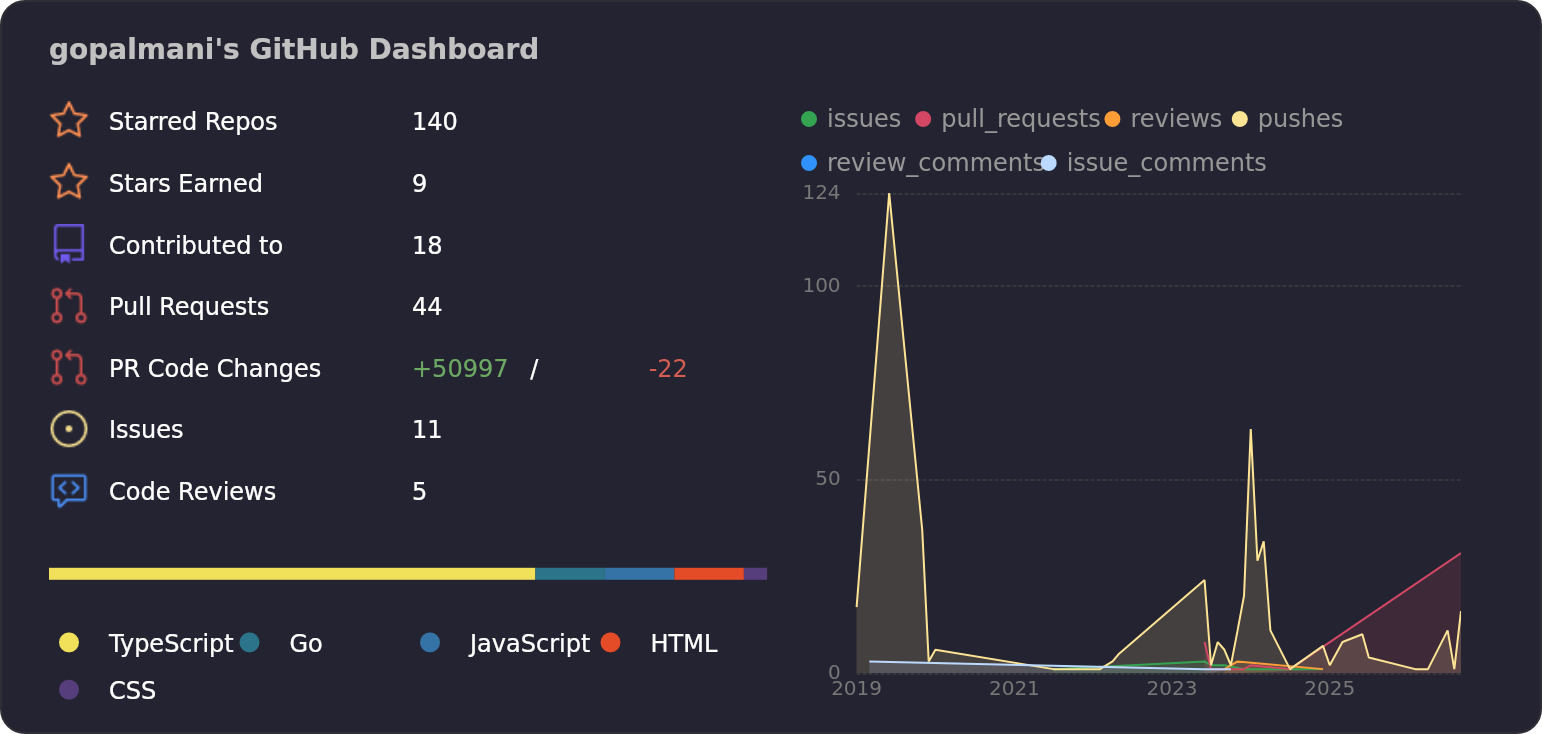Click the 2025 label on the chart axis
This screenshot has height=734, width=1542.
1329,688
